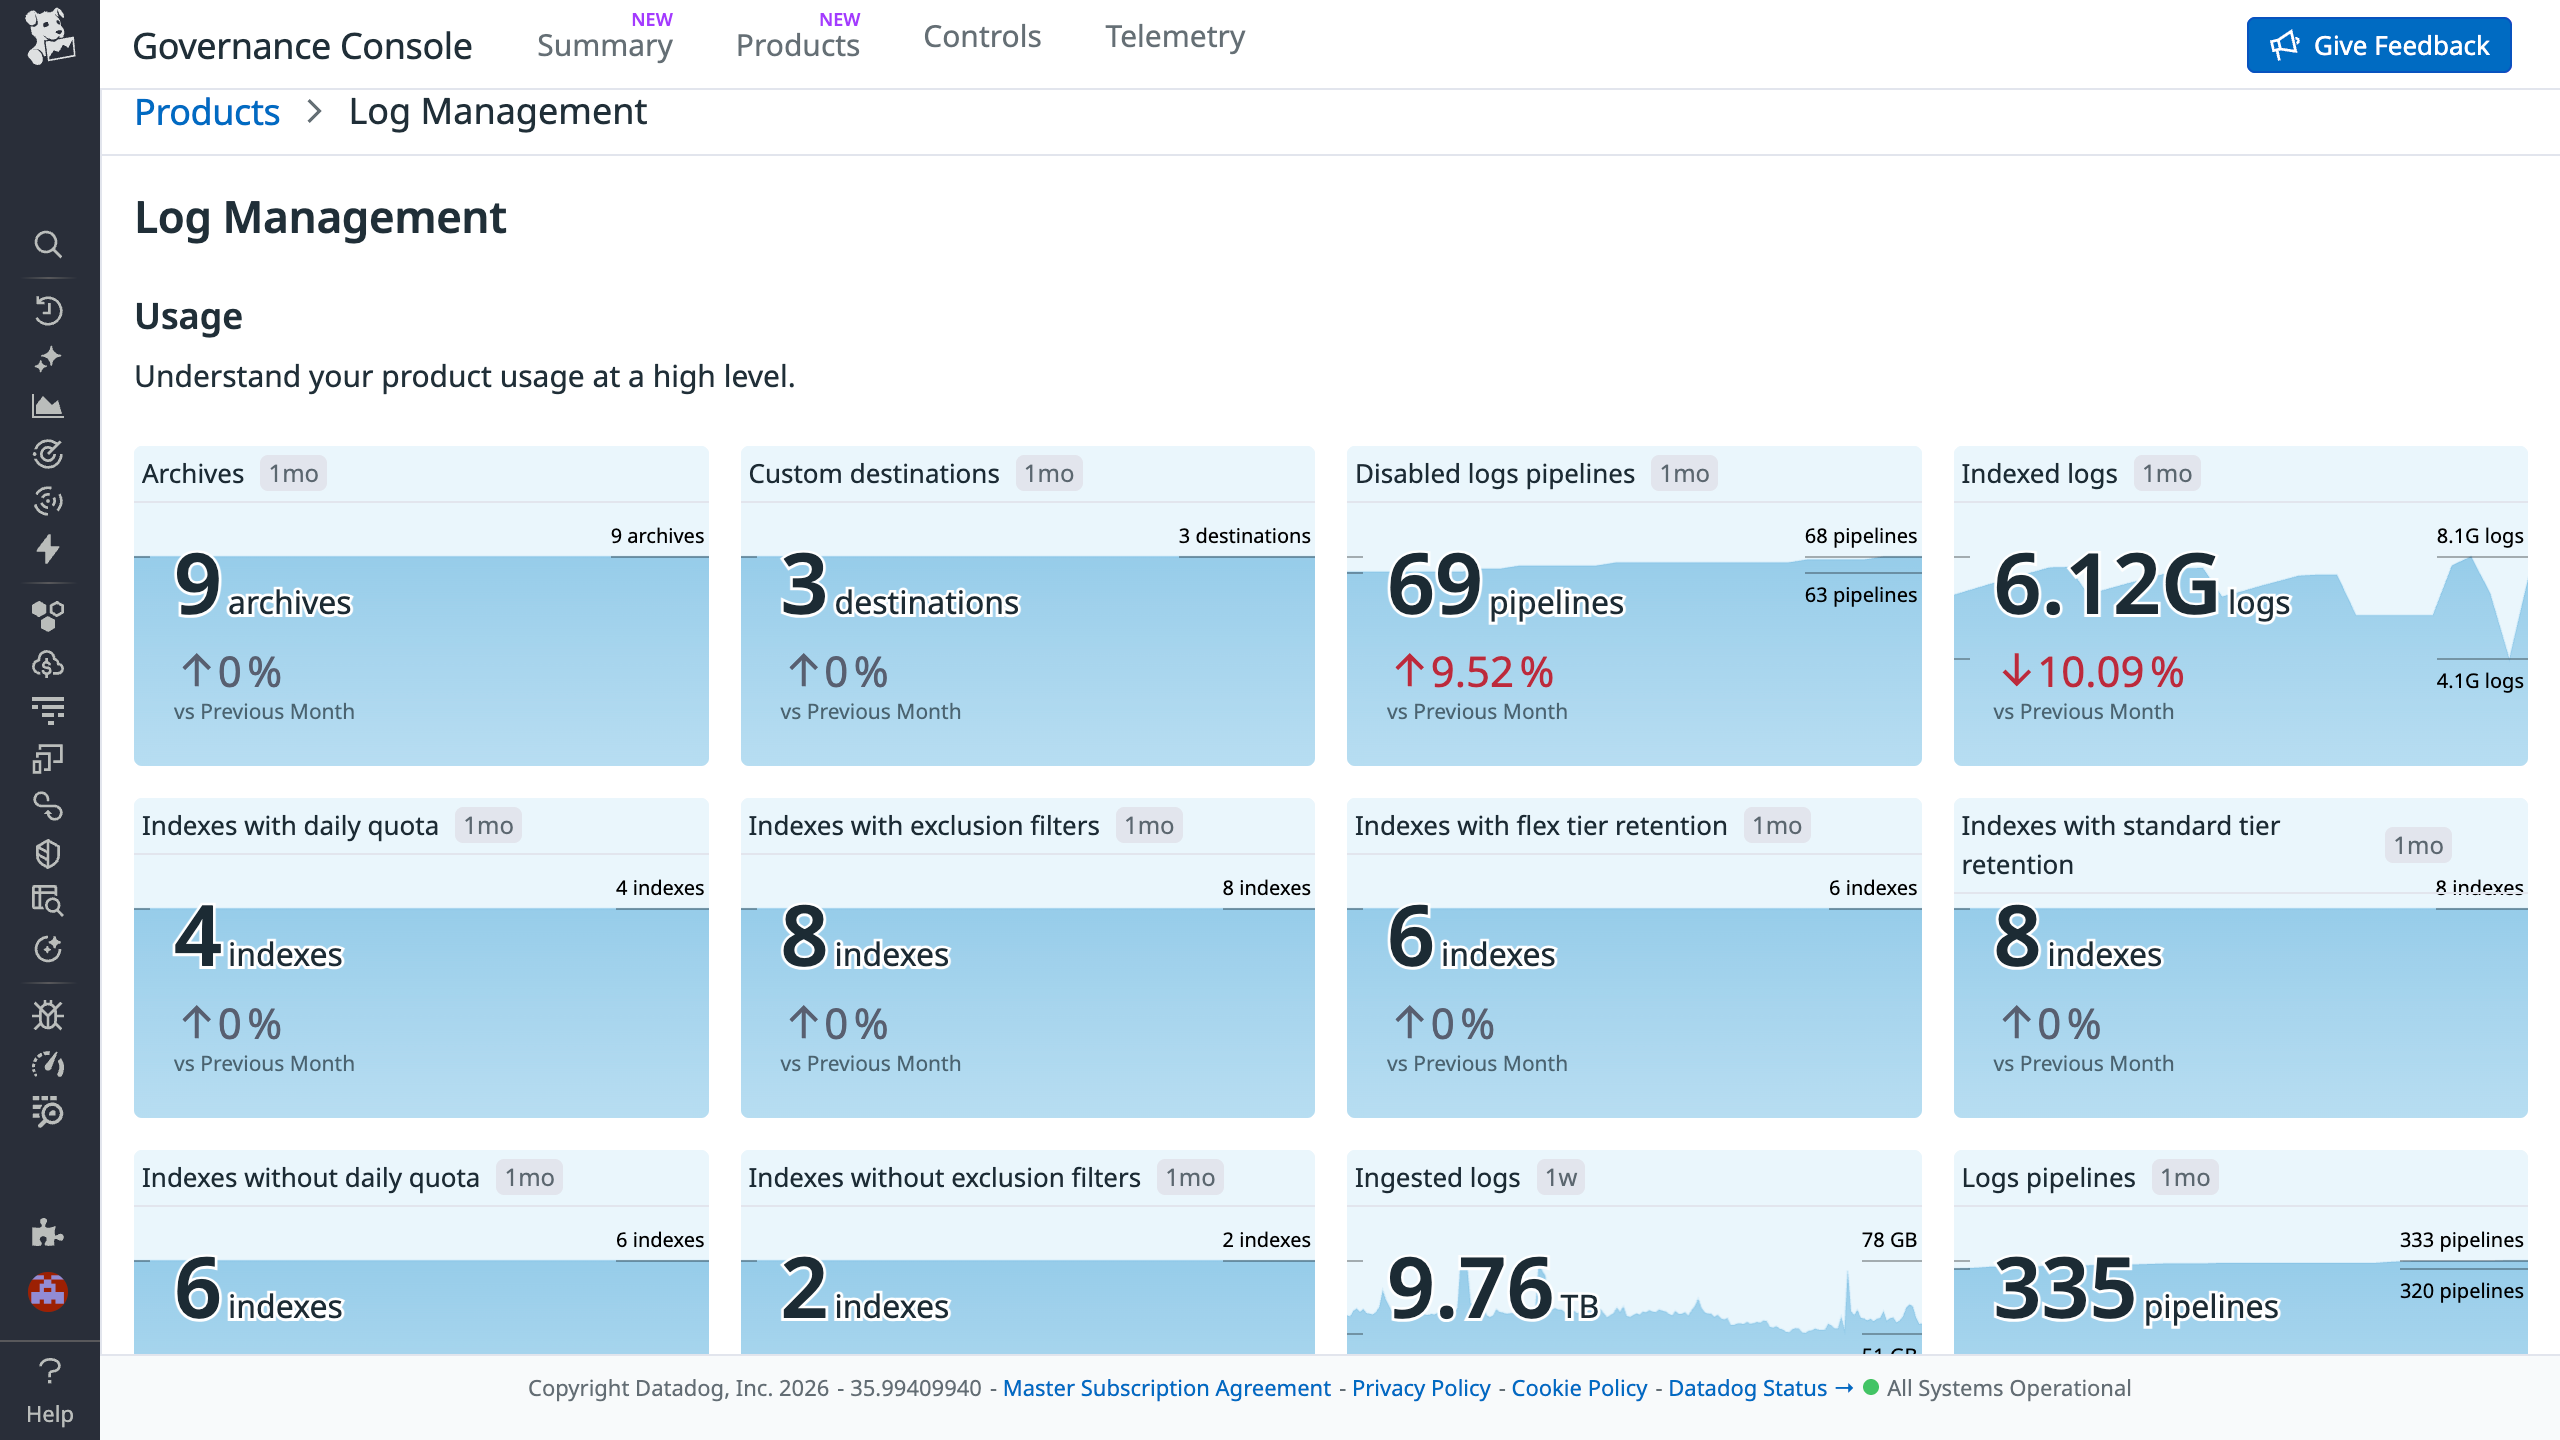Open the integrations puzzle piece icon
The height and width of the screenshot is (1440, 2560).
[48, 1232]
